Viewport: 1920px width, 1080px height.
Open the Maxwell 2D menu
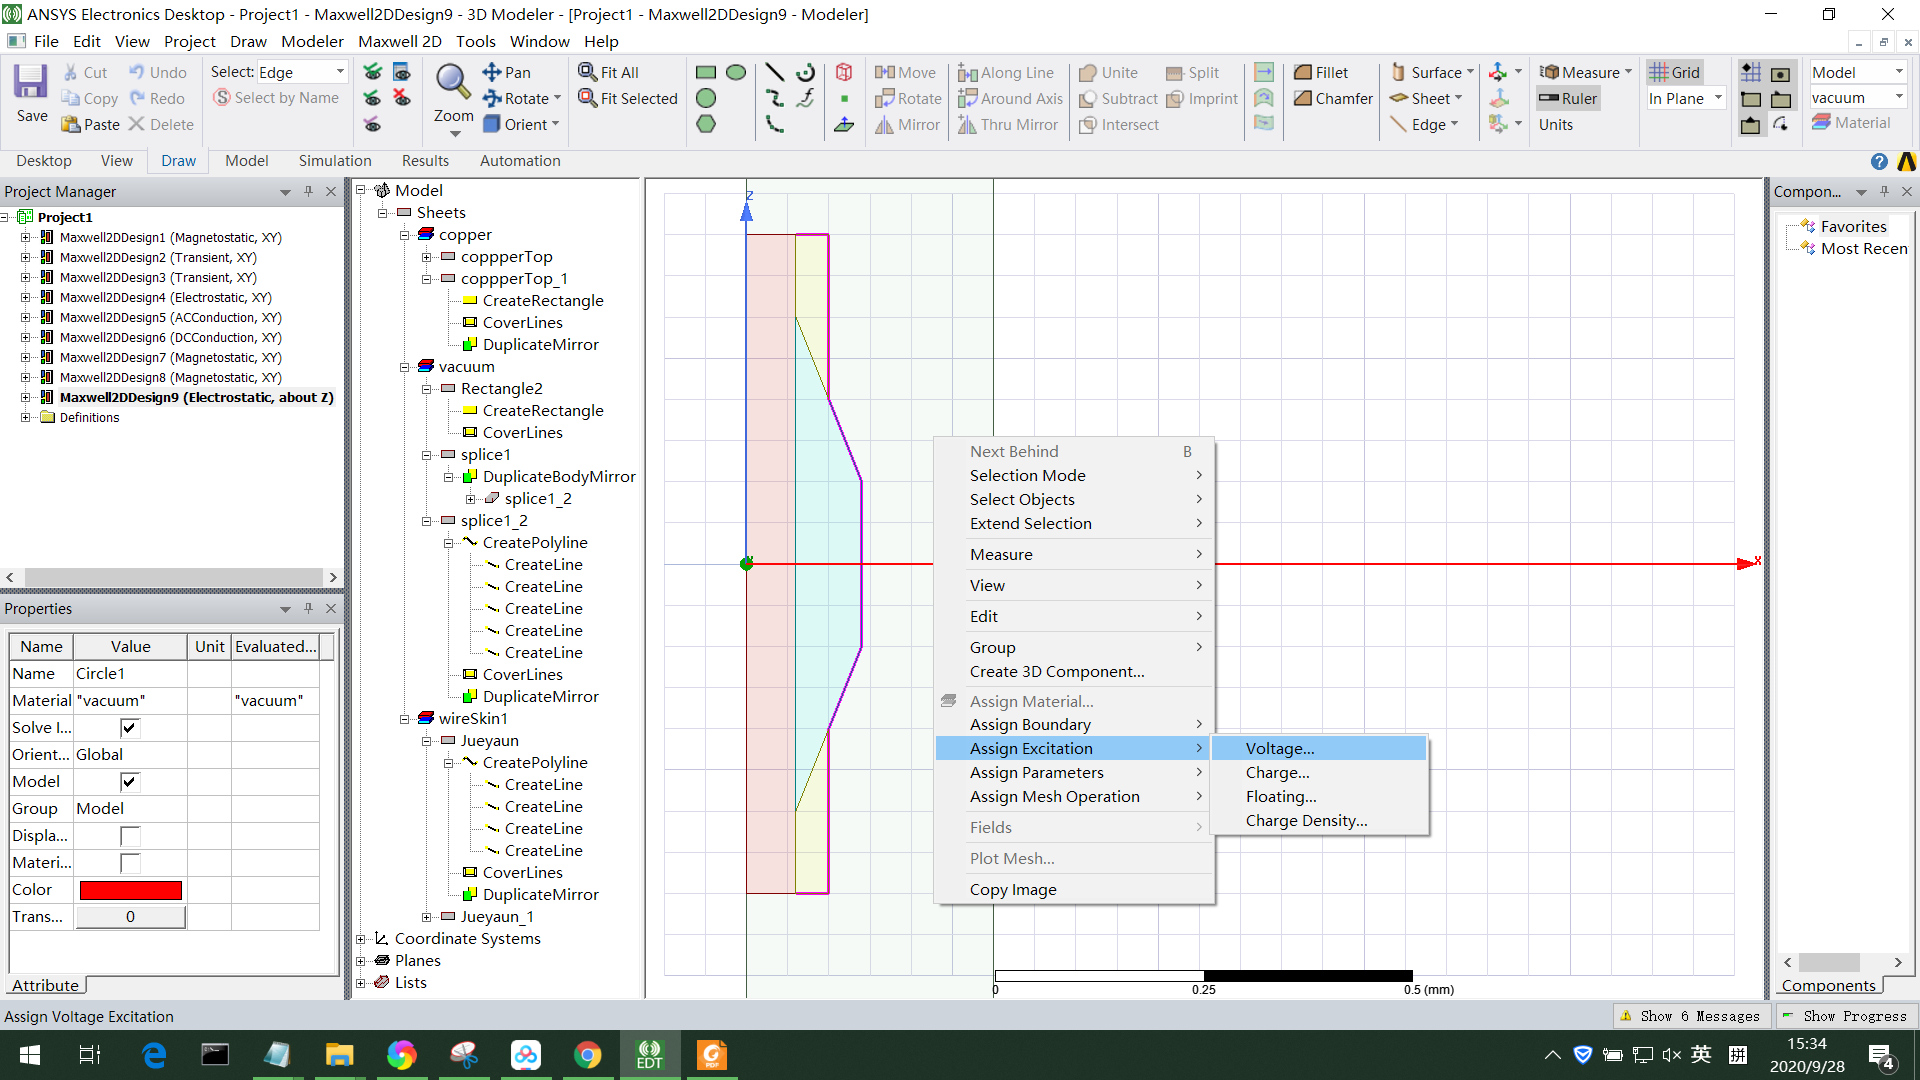399,41
